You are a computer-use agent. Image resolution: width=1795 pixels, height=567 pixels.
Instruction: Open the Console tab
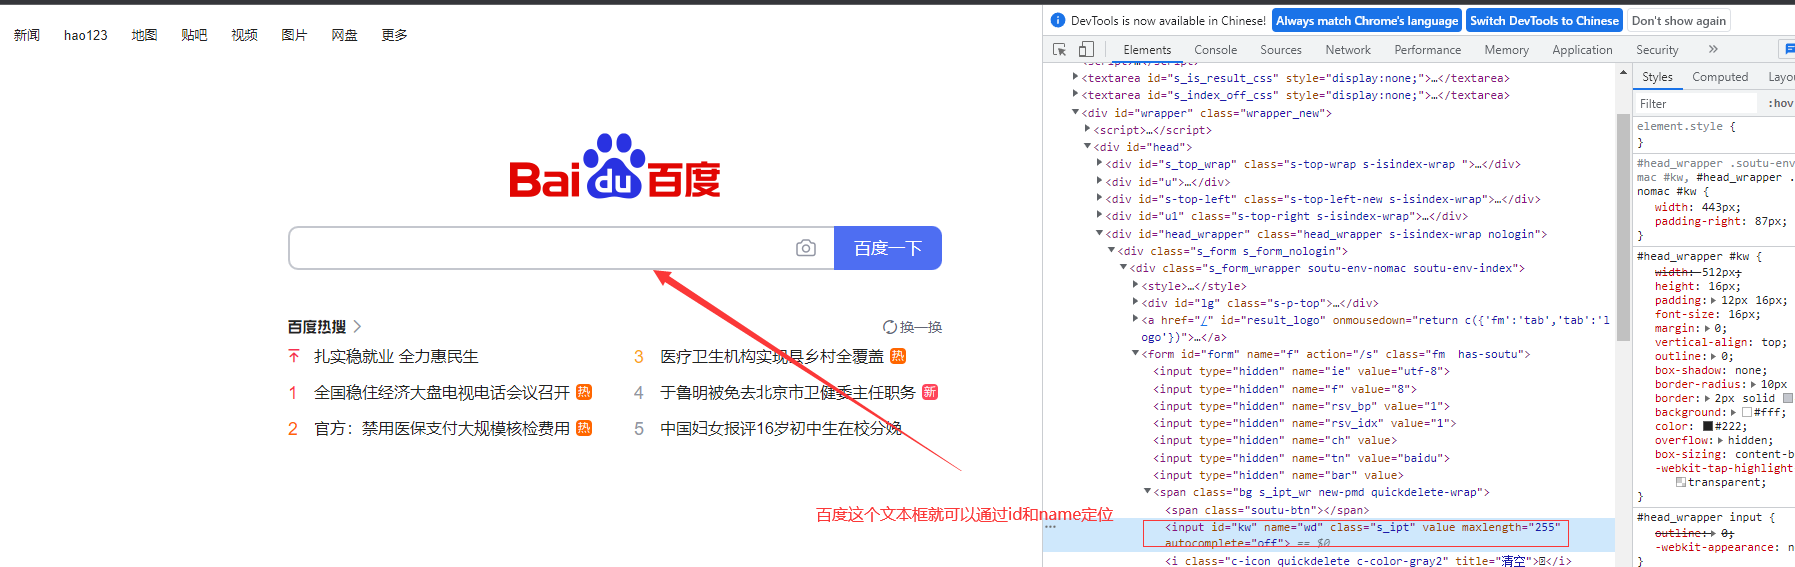[1215, 50]
